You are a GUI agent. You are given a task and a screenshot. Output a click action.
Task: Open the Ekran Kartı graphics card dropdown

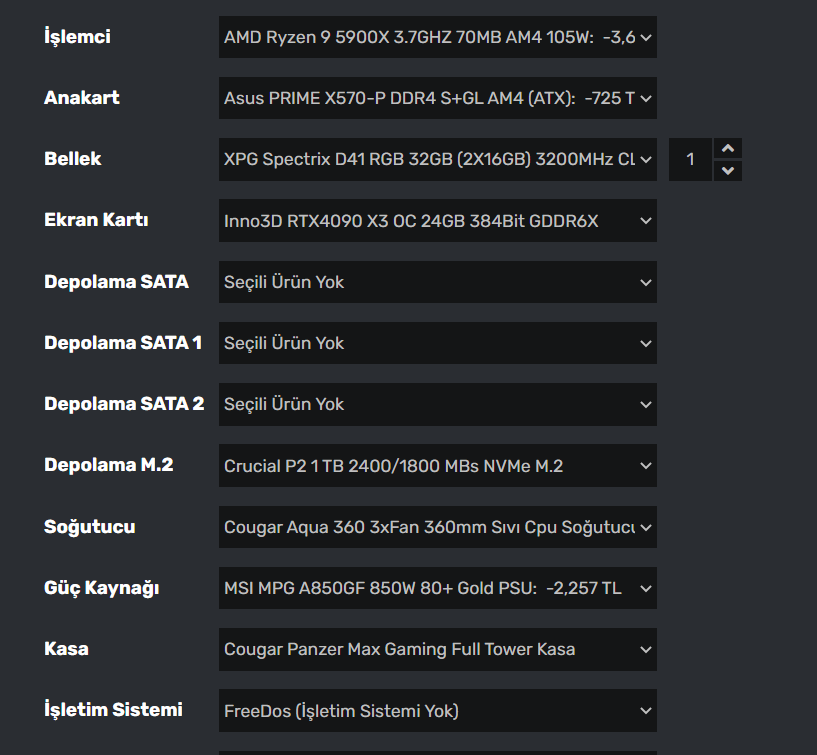pyautogui.click(x=437, y=221)
